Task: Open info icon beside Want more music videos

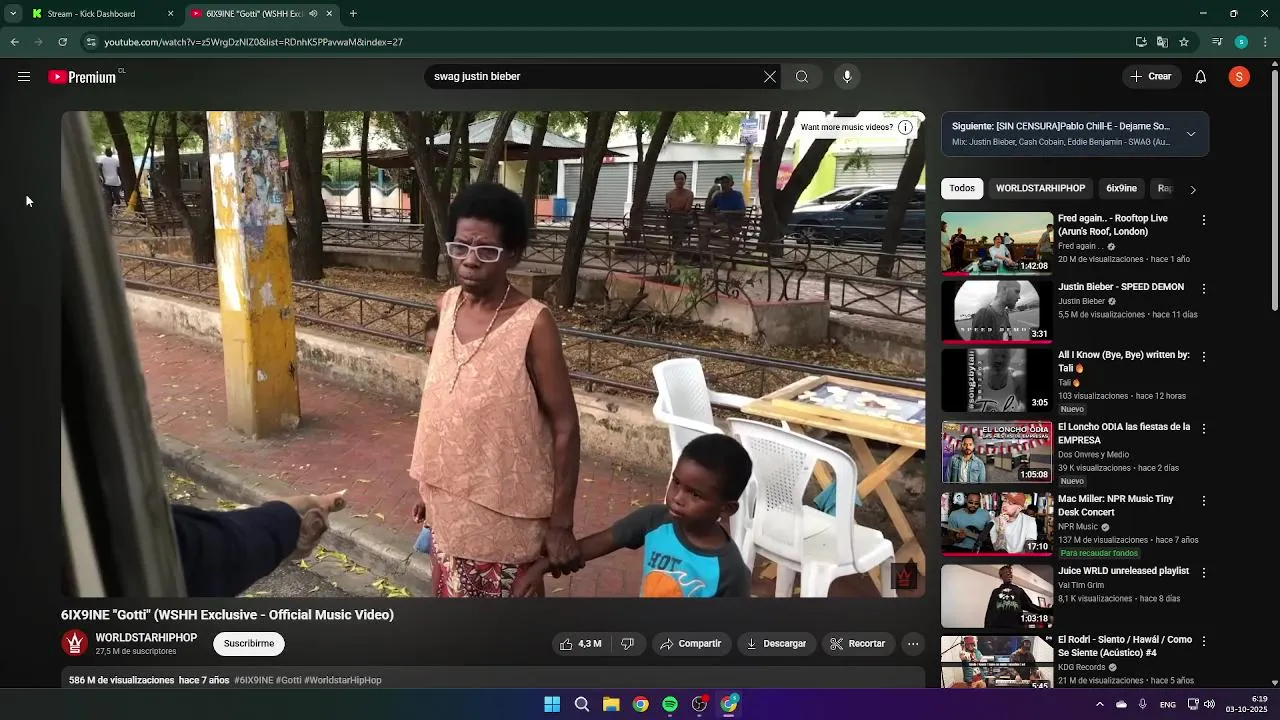Action: pyautogui.click(x=905, y=127)
